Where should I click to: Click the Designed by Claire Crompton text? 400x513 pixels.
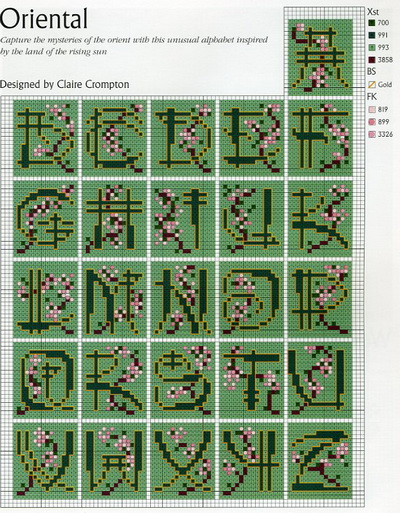point(65,84)
